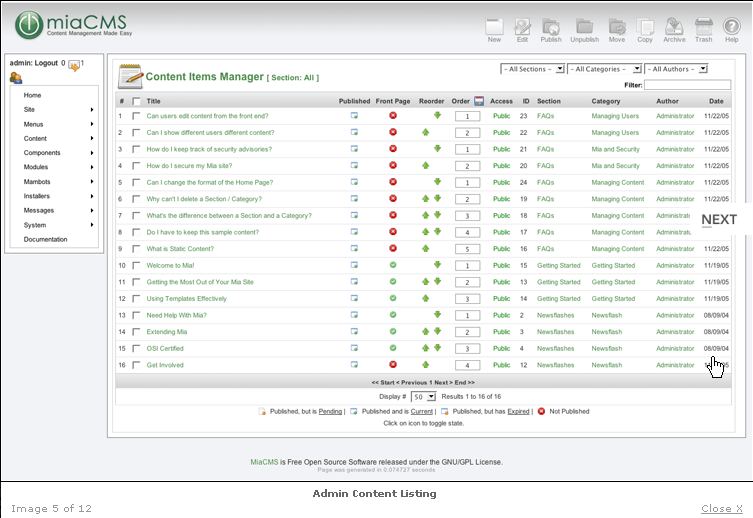The image size is (753, 518).
Task: Open the All Categories dropdown
Action: (604, 69)
